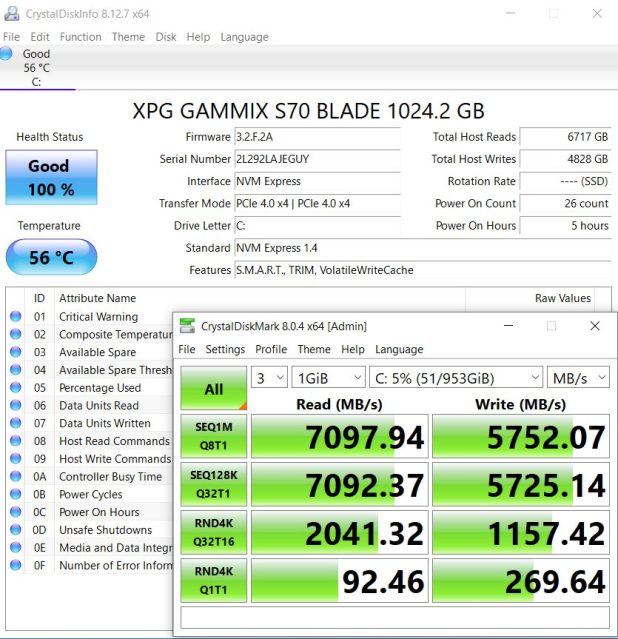The height and width of the screenshot is (639, 618).
Task: Select the Unsafe Shutdowns attribute row
Action: point(90,530)
